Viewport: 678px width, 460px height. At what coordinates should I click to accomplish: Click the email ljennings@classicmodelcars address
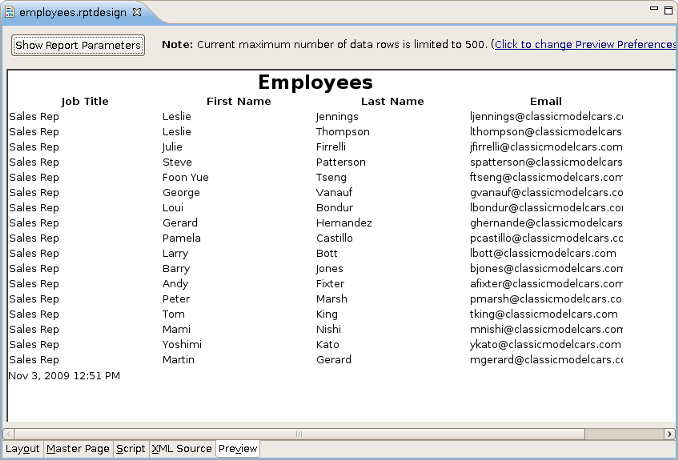(x=546, y=117)
